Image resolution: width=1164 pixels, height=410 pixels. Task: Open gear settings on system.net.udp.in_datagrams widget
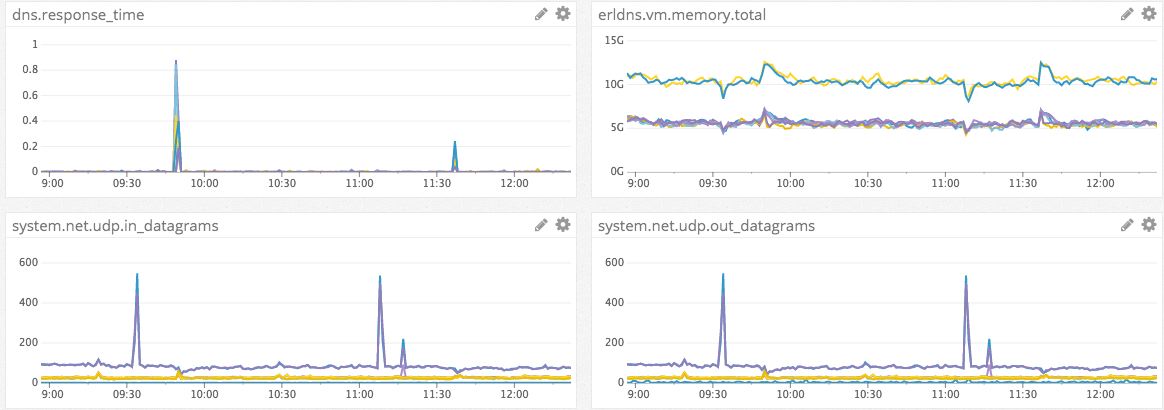pos(563,224)
